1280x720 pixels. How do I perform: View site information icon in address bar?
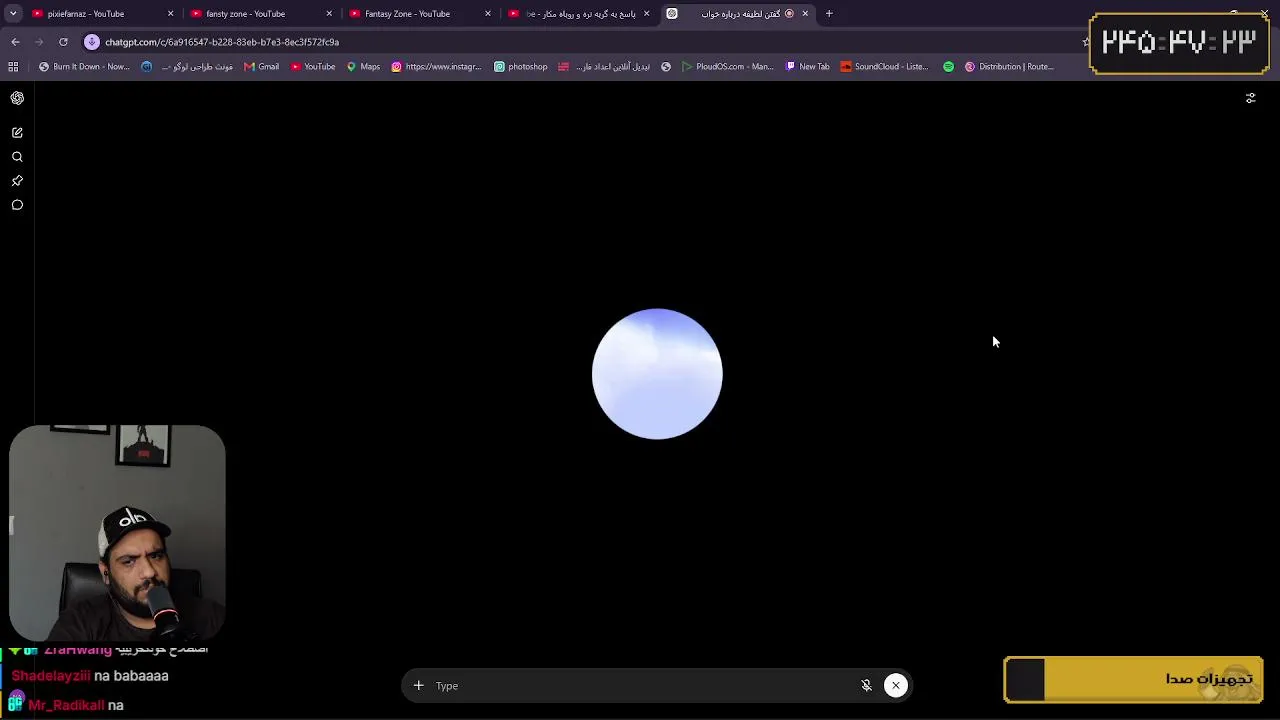point(92,42)
